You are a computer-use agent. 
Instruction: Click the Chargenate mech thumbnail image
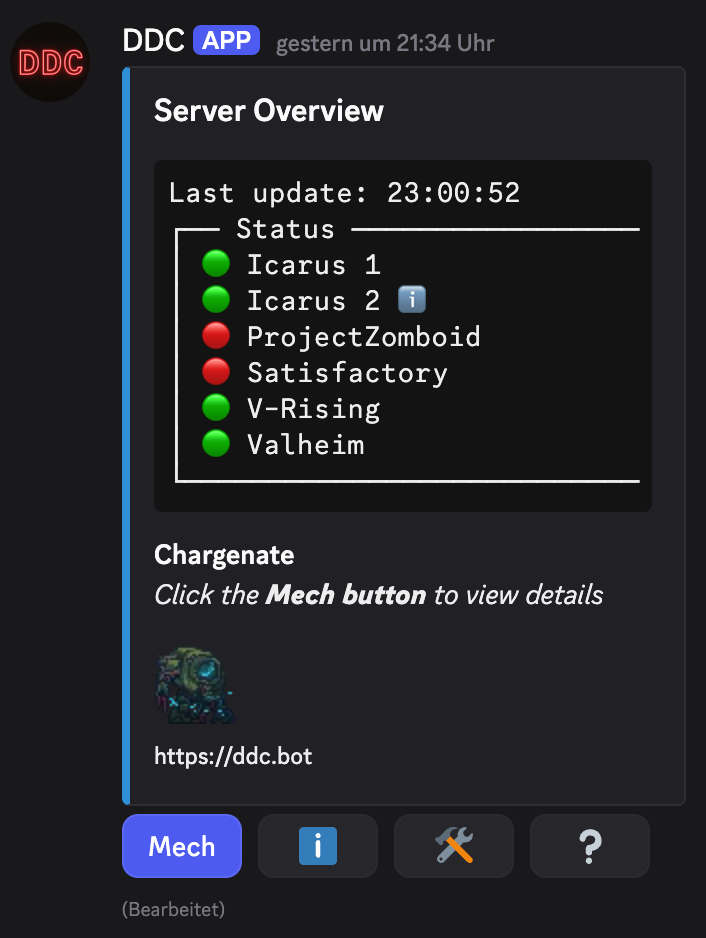point(196,685)
